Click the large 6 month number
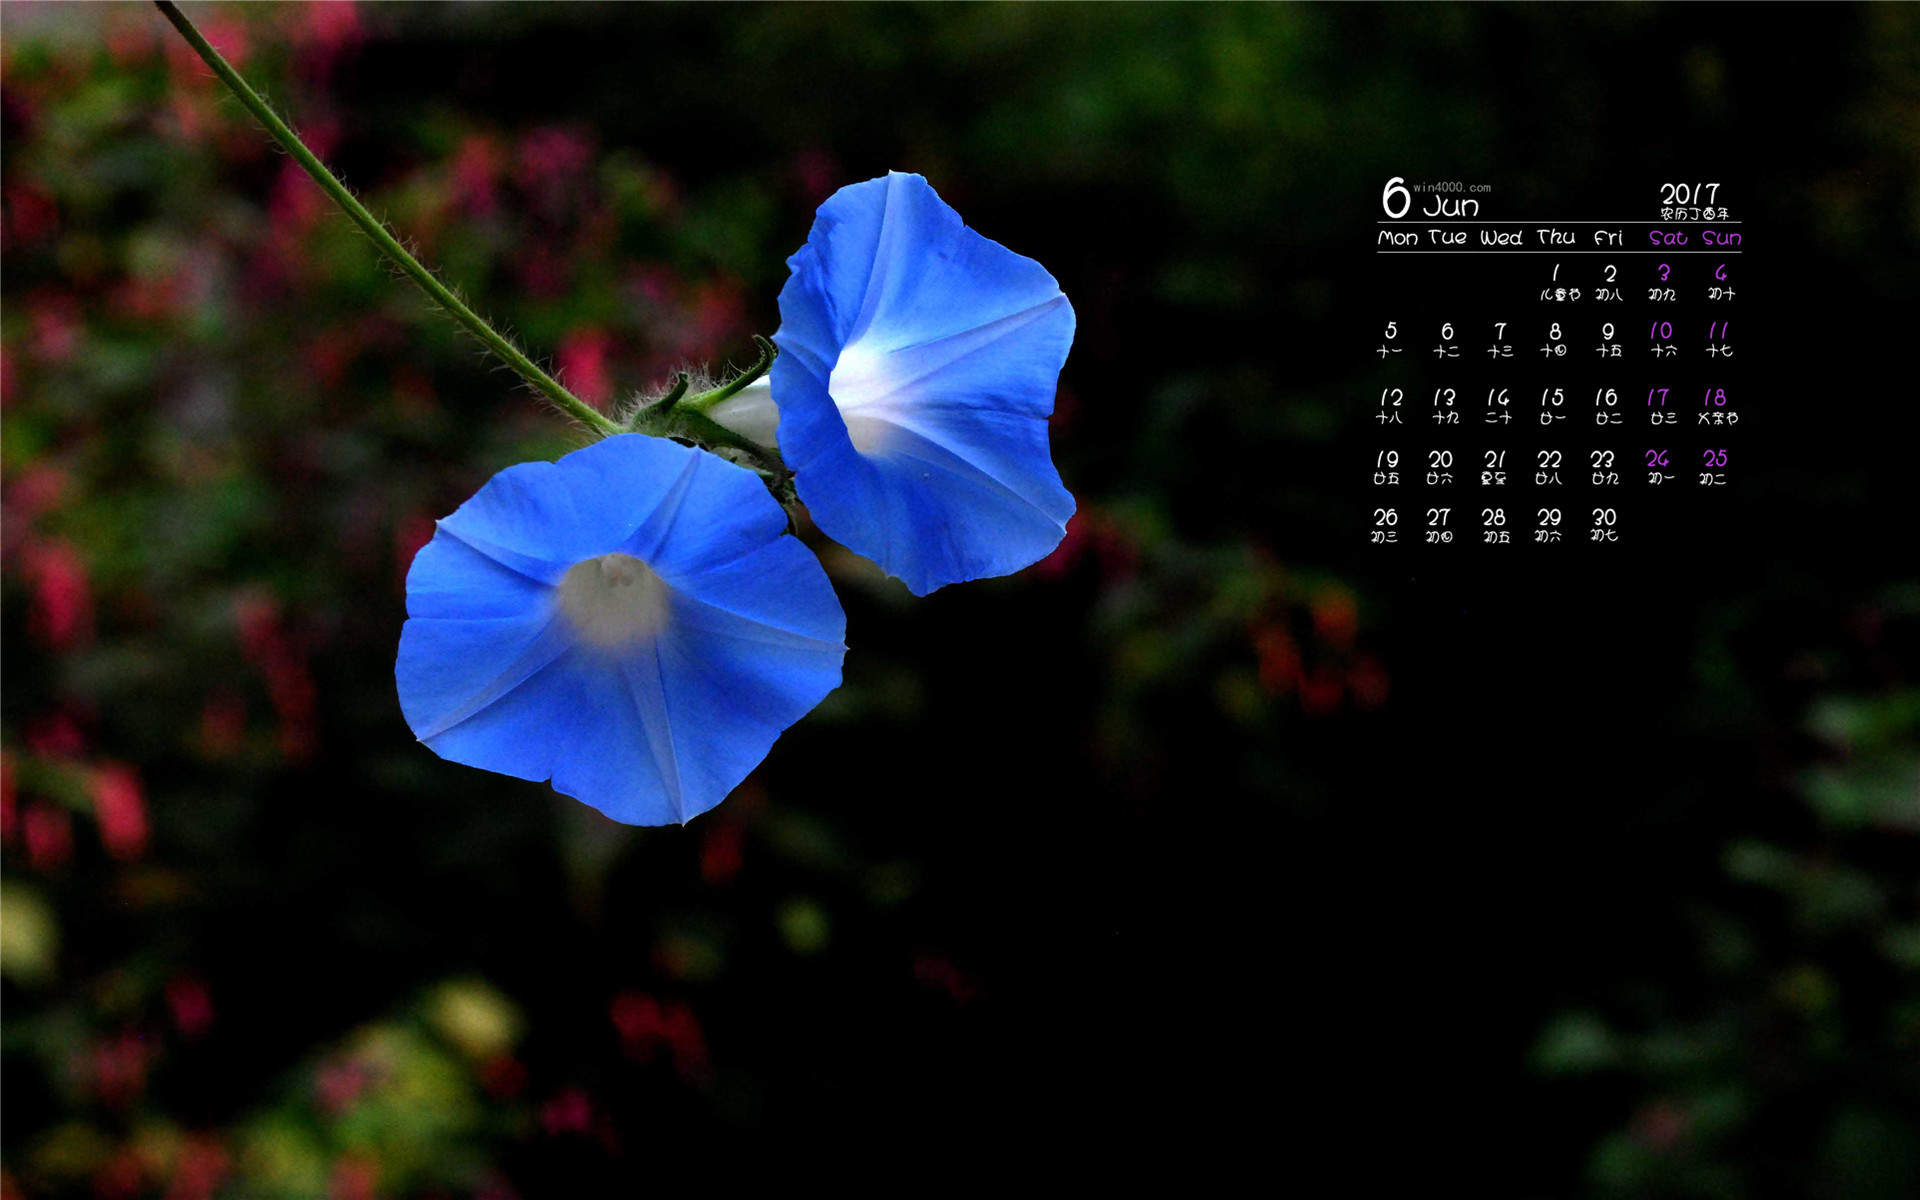 (x=1396, y=197)
